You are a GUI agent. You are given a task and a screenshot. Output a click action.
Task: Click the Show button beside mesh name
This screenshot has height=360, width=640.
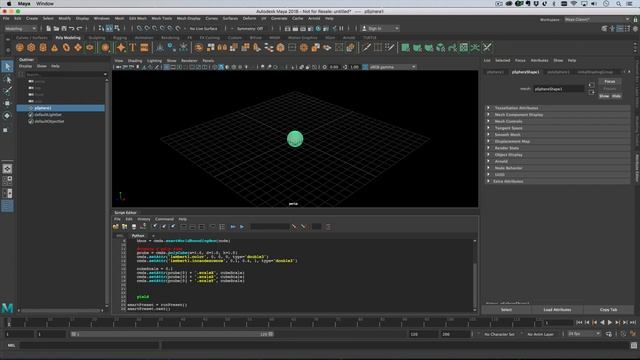click(x=604, y=96)
